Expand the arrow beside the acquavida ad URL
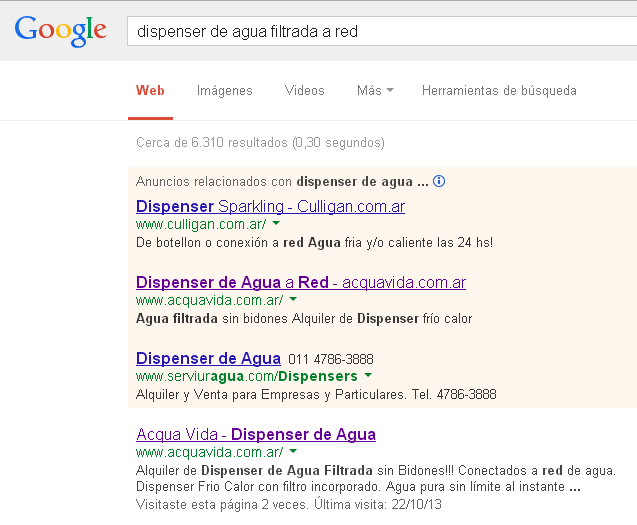 (292, 300)
